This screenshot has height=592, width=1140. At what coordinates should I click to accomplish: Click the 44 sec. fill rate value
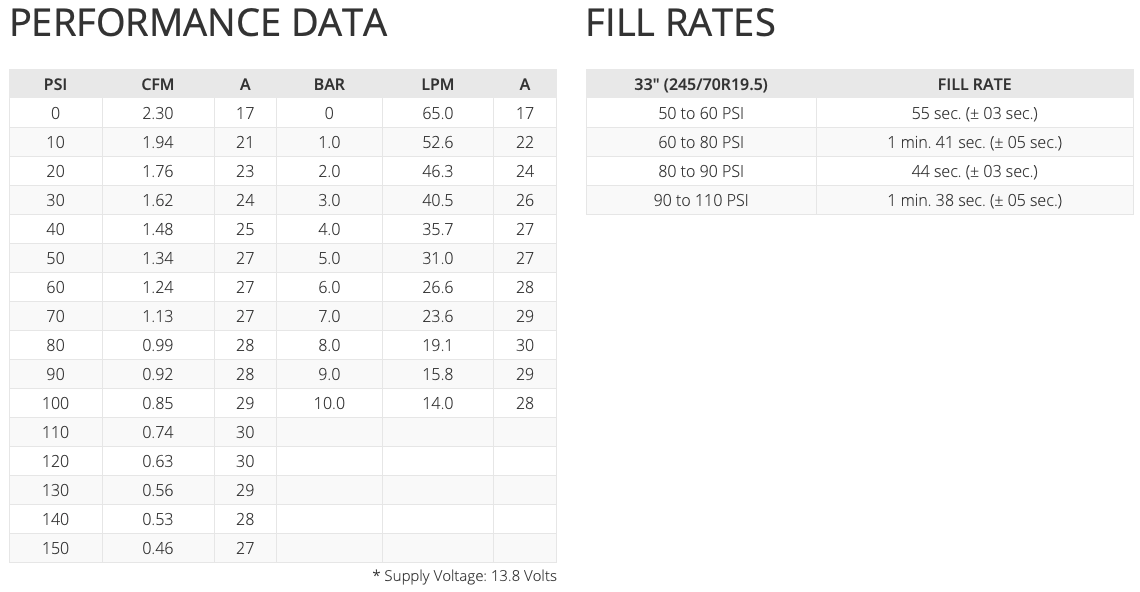(x=974, y=172)
